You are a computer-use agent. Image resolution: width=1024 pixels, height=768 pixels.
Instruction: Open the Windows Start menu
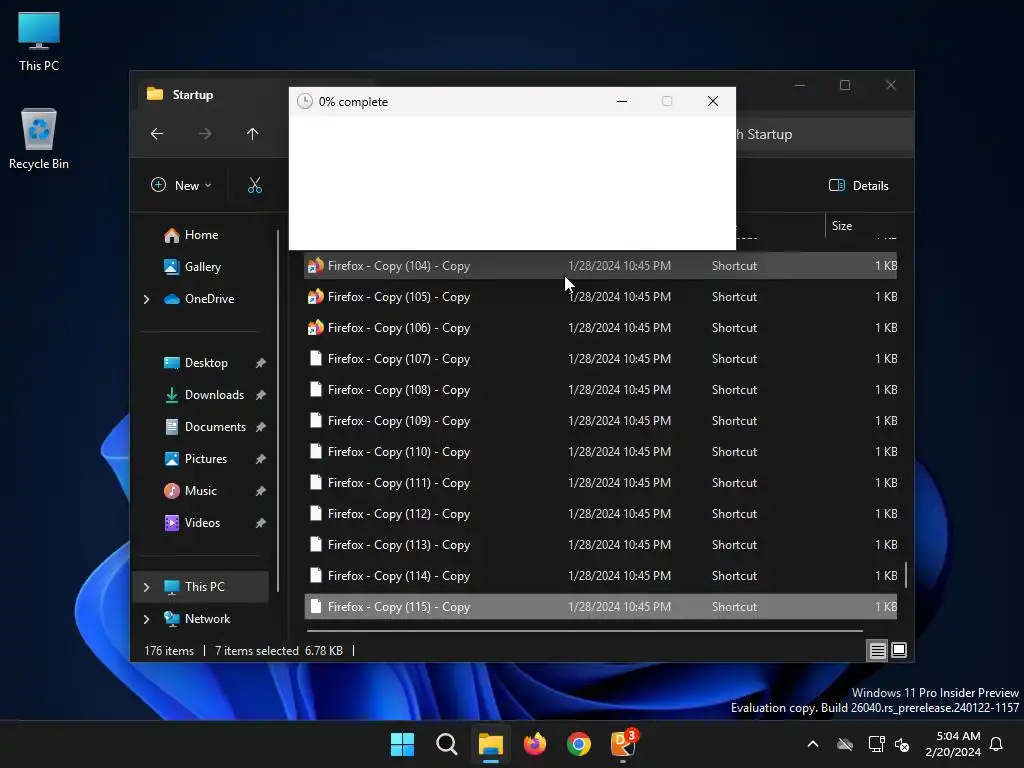(x=402, y=744)
